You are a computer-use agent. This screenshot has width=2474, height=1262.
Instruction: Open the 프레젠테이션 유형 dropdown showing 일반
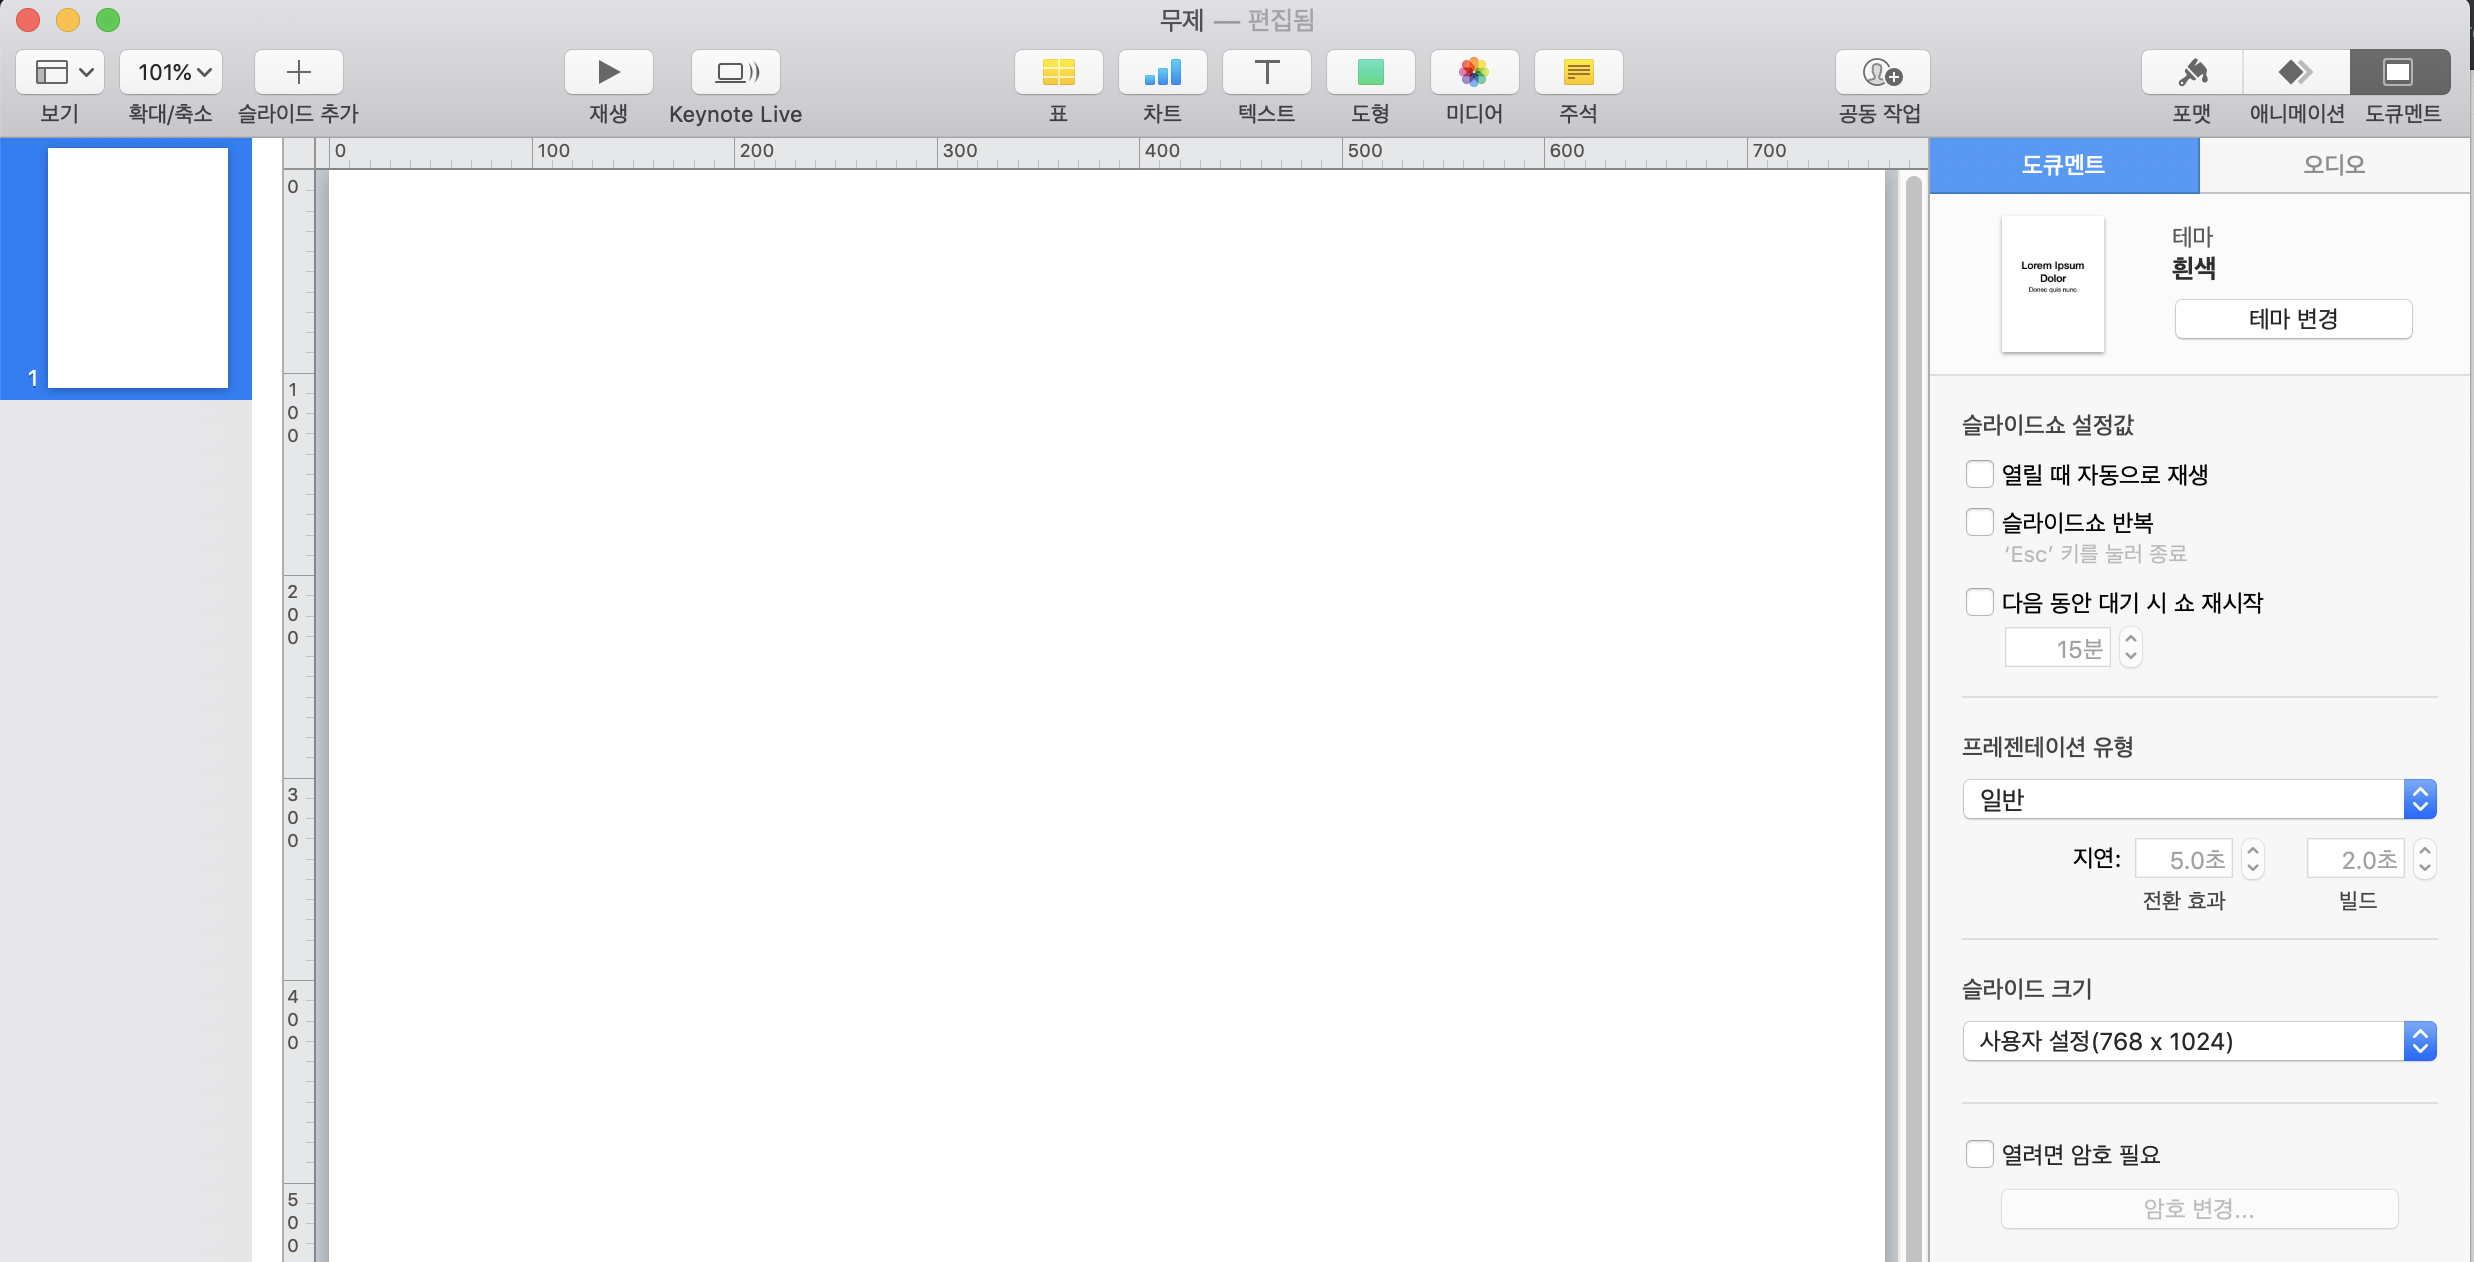[x=2198, y=799]
